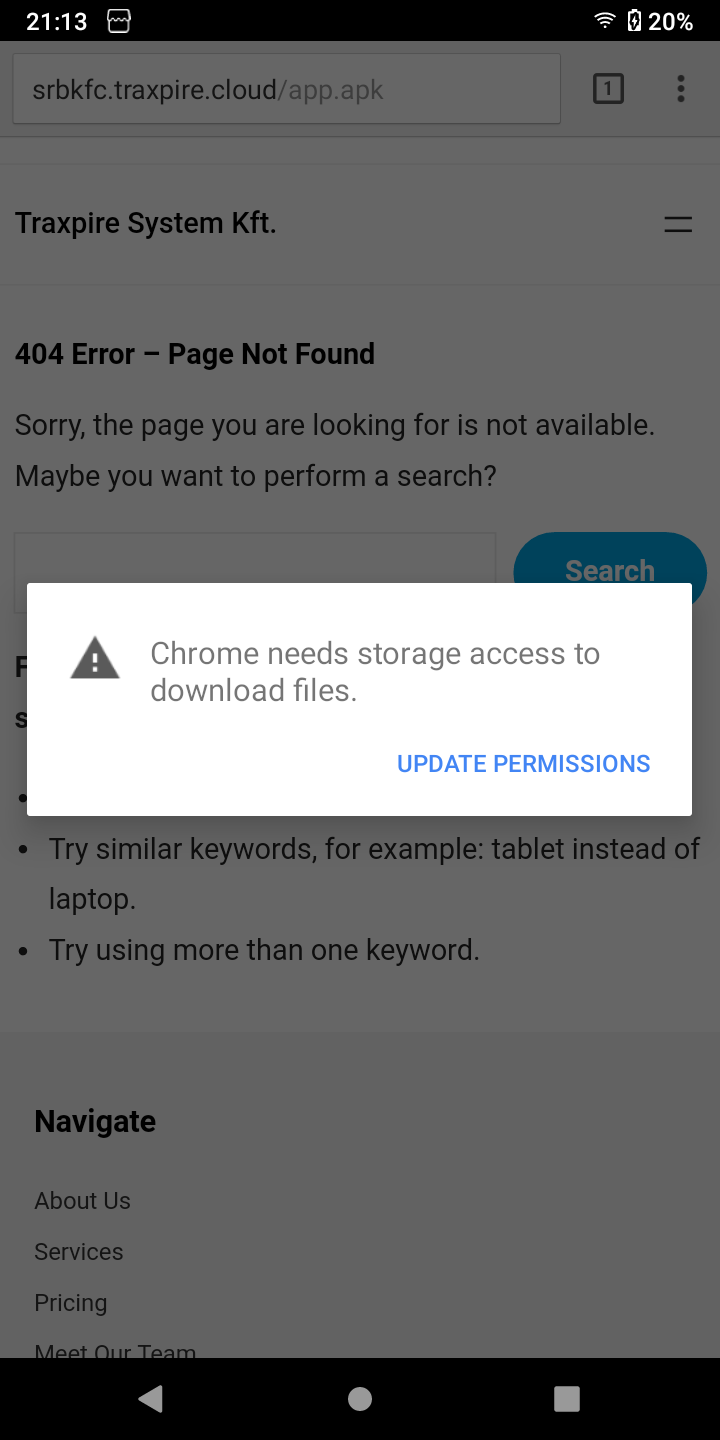Tap the URL address bar
This screenshot has width=720, height=1440.
coord(286,90)
